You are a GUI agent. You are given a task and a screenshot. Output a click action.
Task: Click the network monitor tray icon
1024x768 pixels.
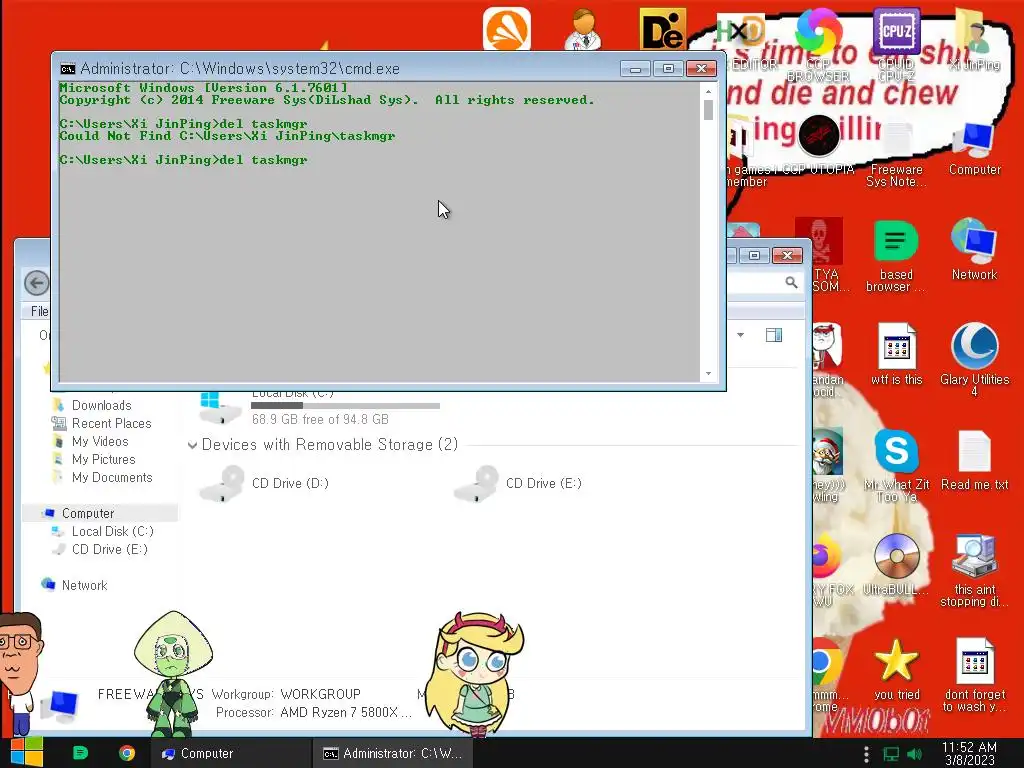tap(891, 754)
